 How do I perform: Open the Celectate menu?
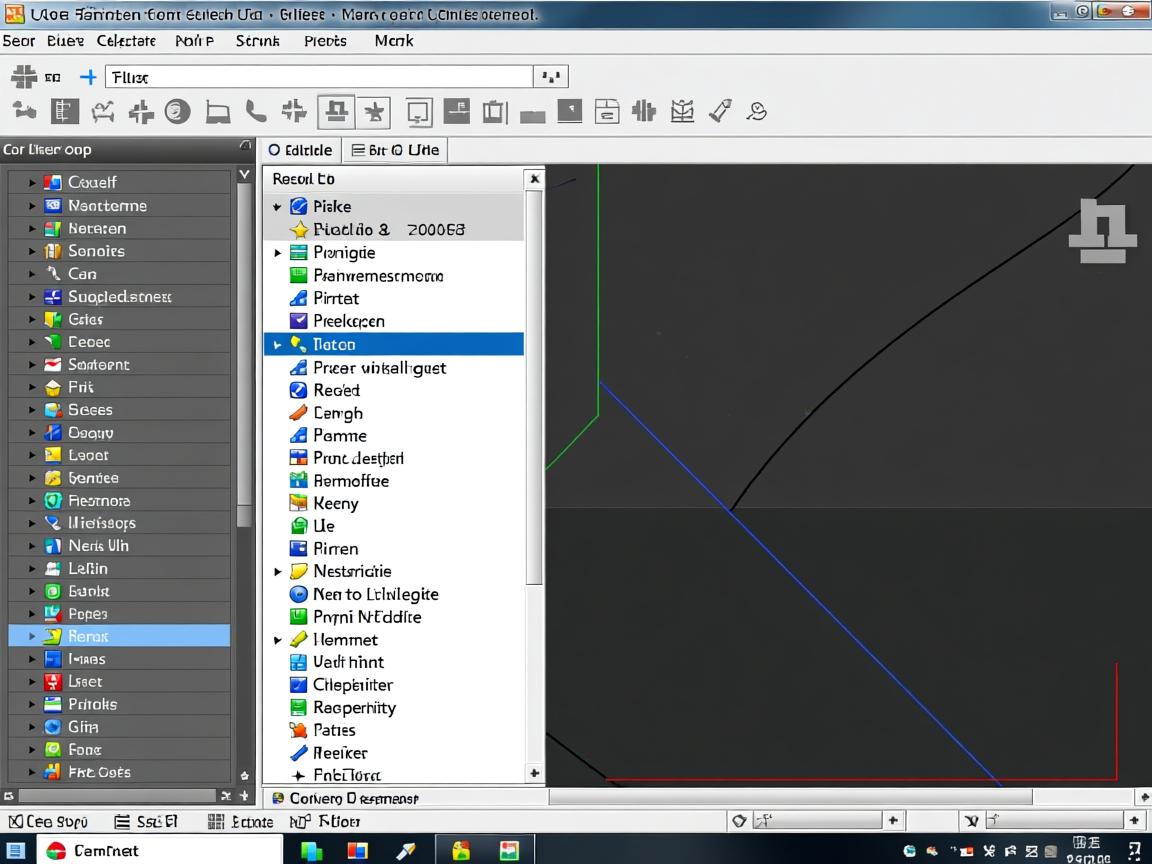[126, 41]
